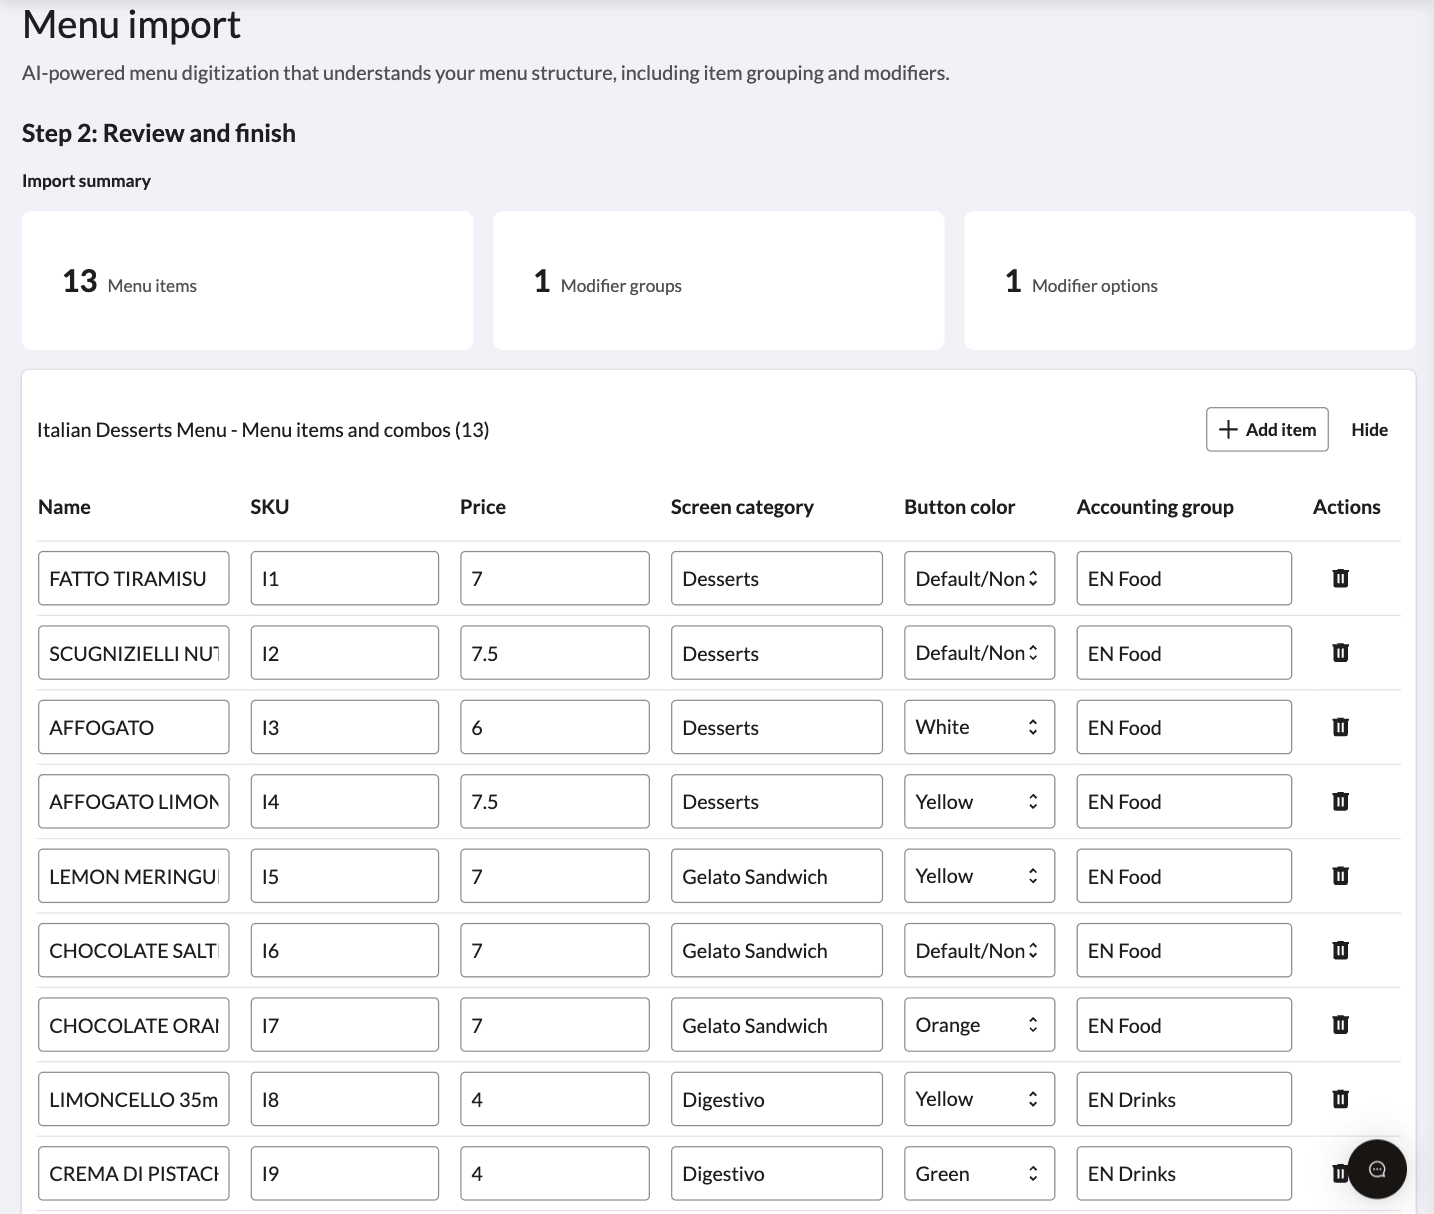This screenshot has width=1434, height=1214.
Task: Open the button color dropdown for AFFOGATO
Action: pos(978,727)
